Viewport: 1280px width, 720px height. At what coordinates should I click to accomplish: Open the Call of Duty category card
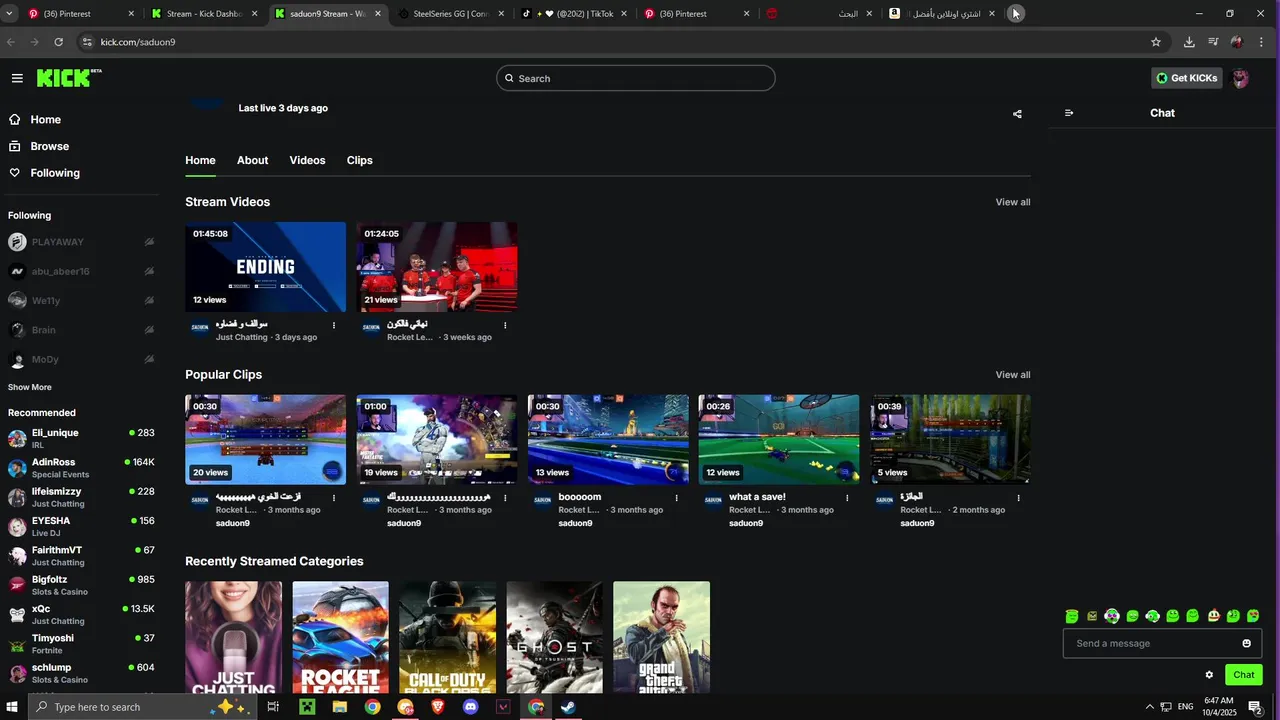tap(447, 637)
